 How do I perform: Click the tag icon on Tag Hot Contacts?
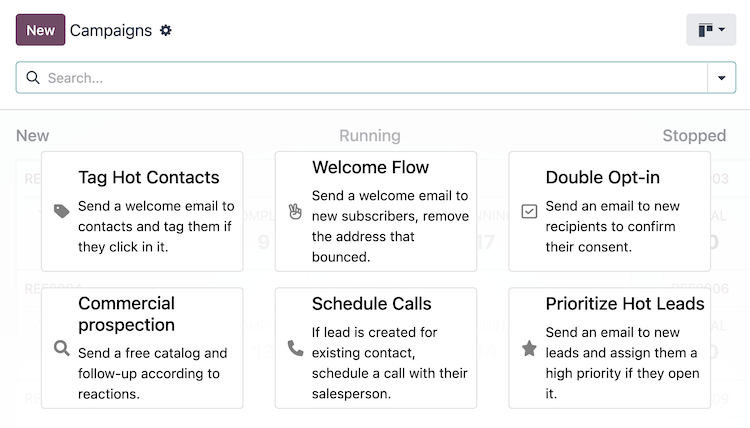pos(62,211)
